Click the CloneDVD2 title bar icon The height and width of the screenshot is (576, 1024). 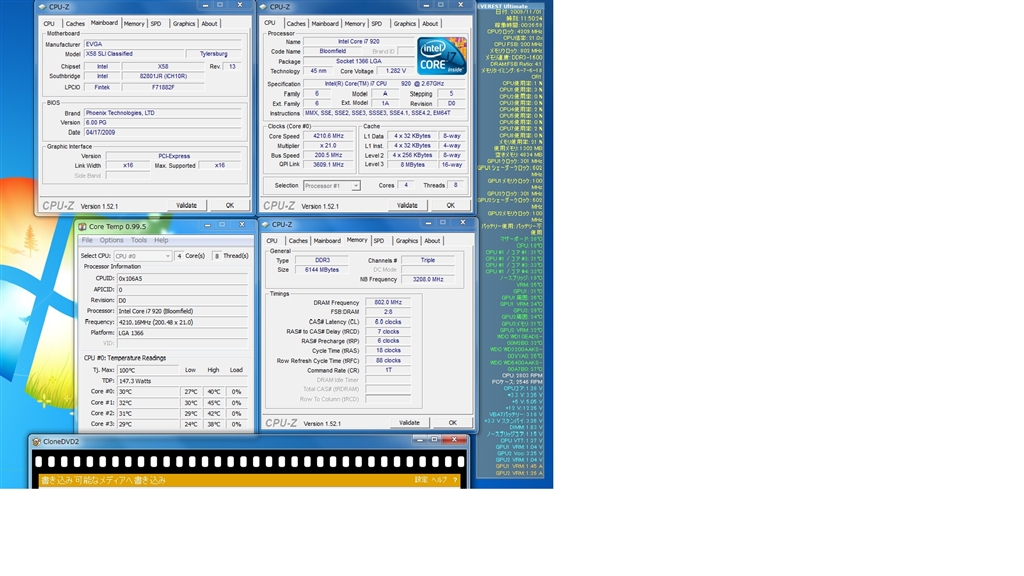point(37,441)
